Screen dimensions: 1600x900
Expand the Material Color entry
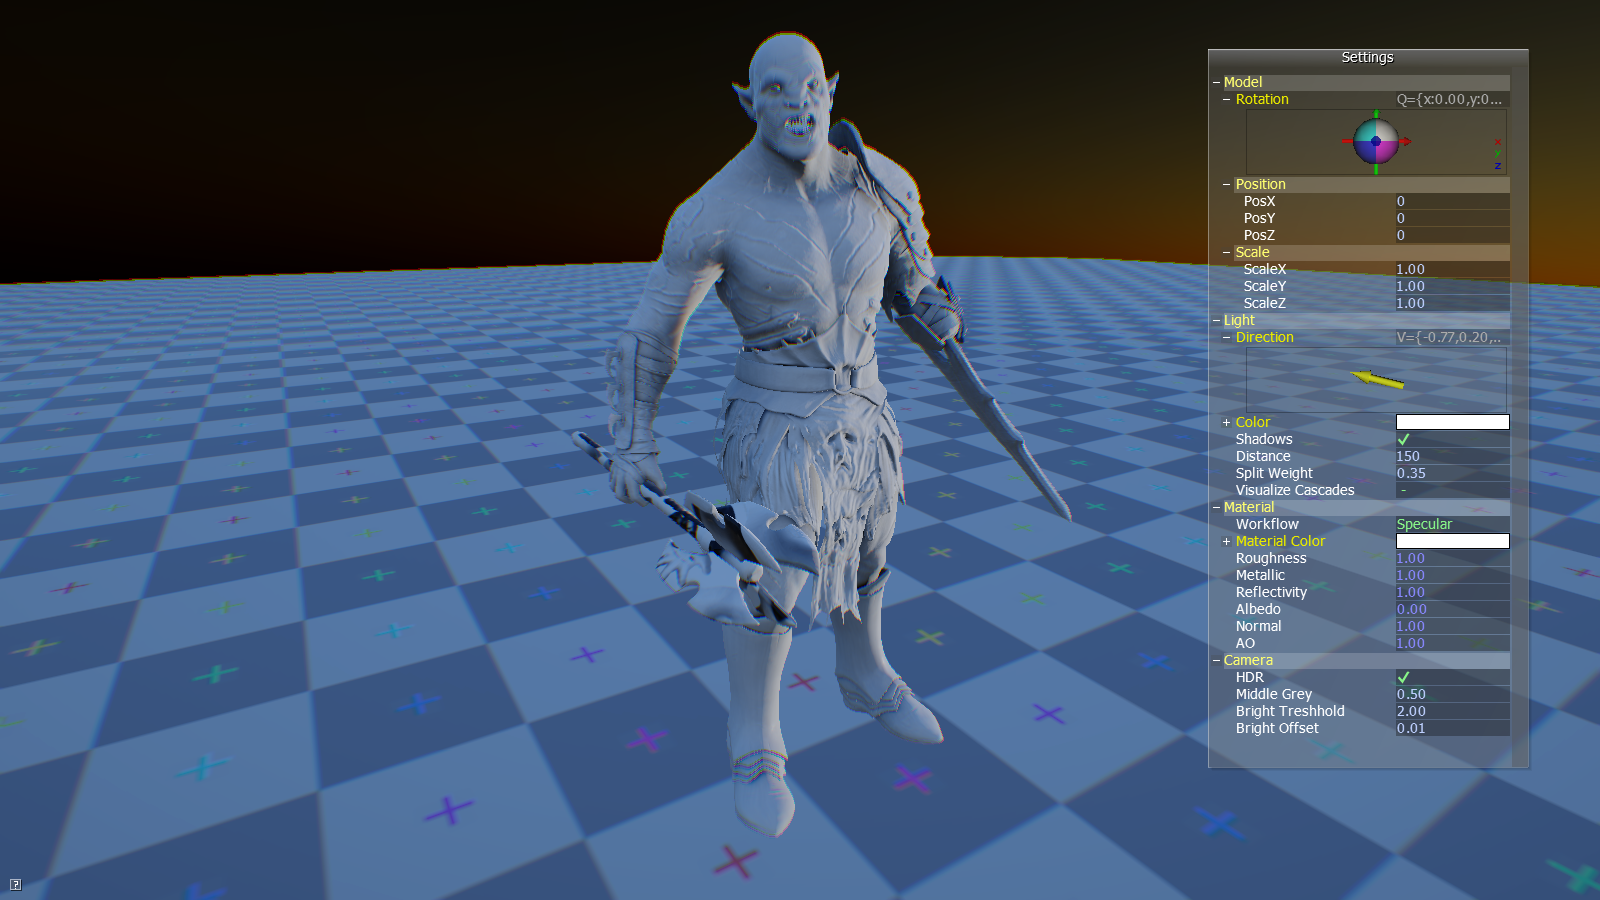(1227, 542)
